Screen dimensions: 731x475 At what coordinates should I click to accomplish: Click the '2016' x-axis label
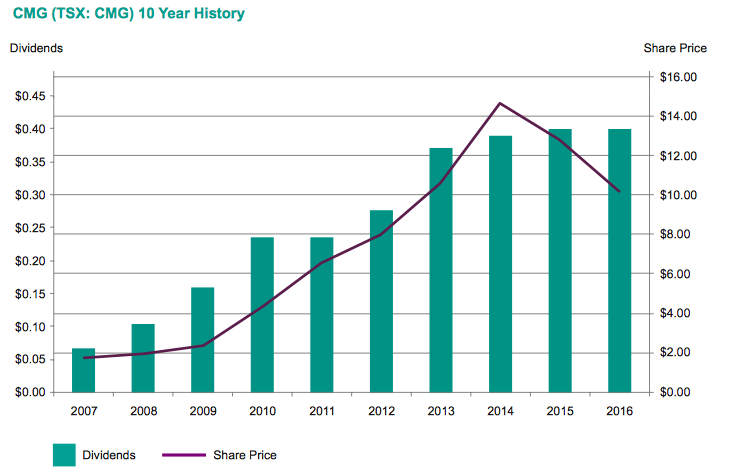620,411
